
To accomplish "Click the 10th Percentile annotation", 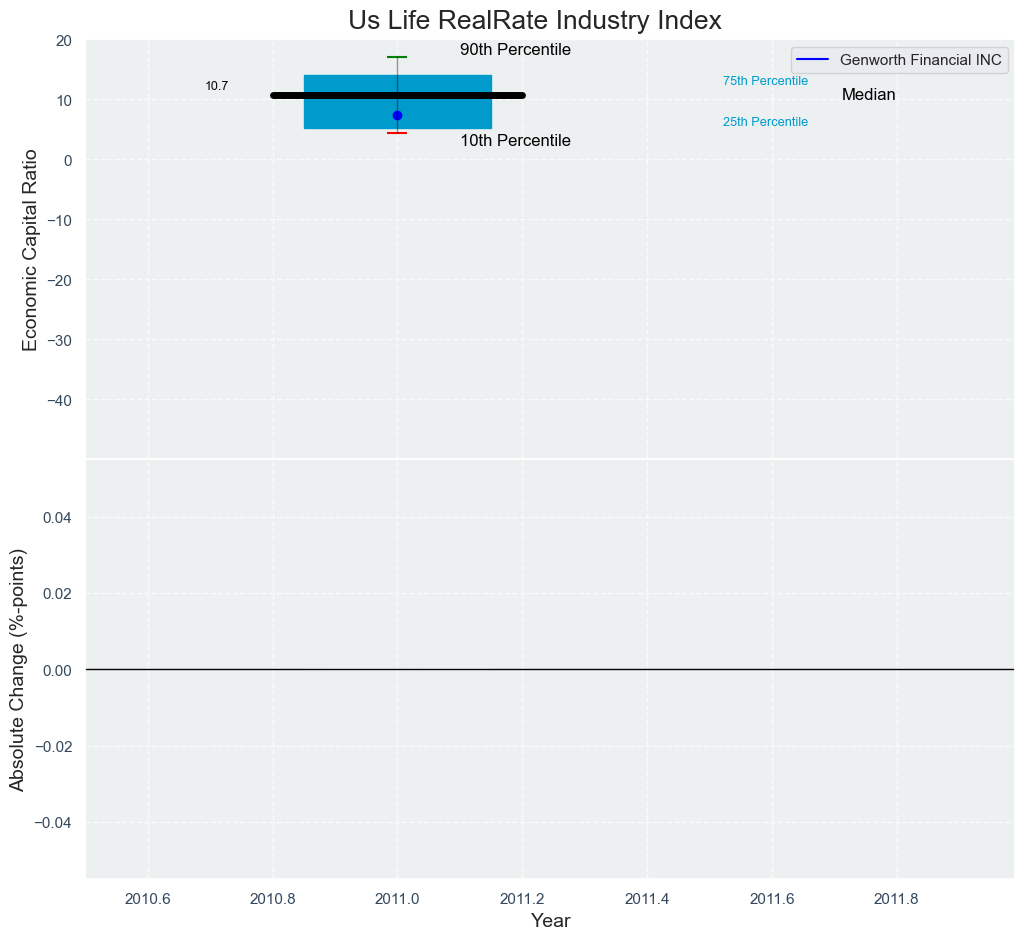I will click(x=515, y=141).
